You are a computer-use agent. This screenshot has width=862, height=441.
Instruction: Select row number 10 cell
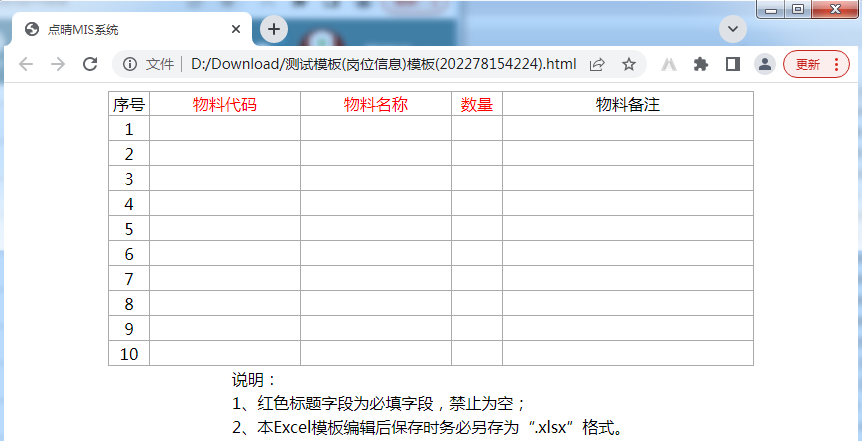point(129,354)
